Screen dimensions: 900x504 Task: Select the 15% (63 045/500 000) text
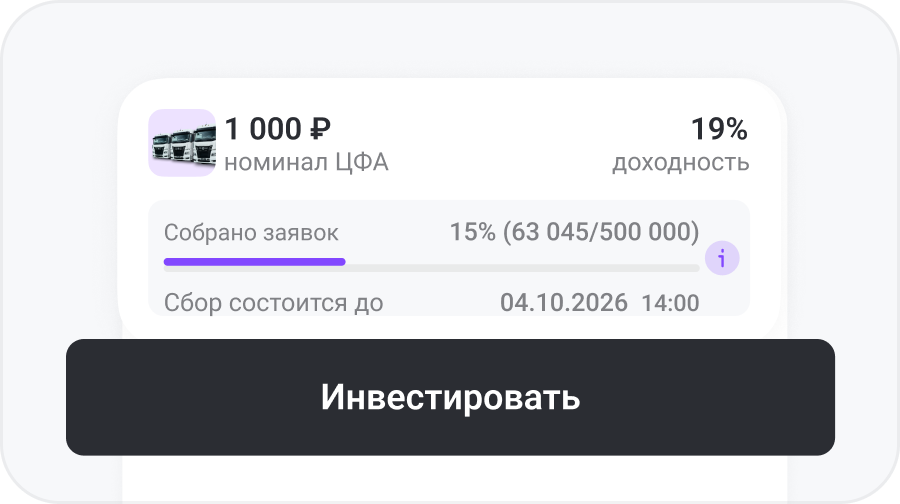(574, 232)
